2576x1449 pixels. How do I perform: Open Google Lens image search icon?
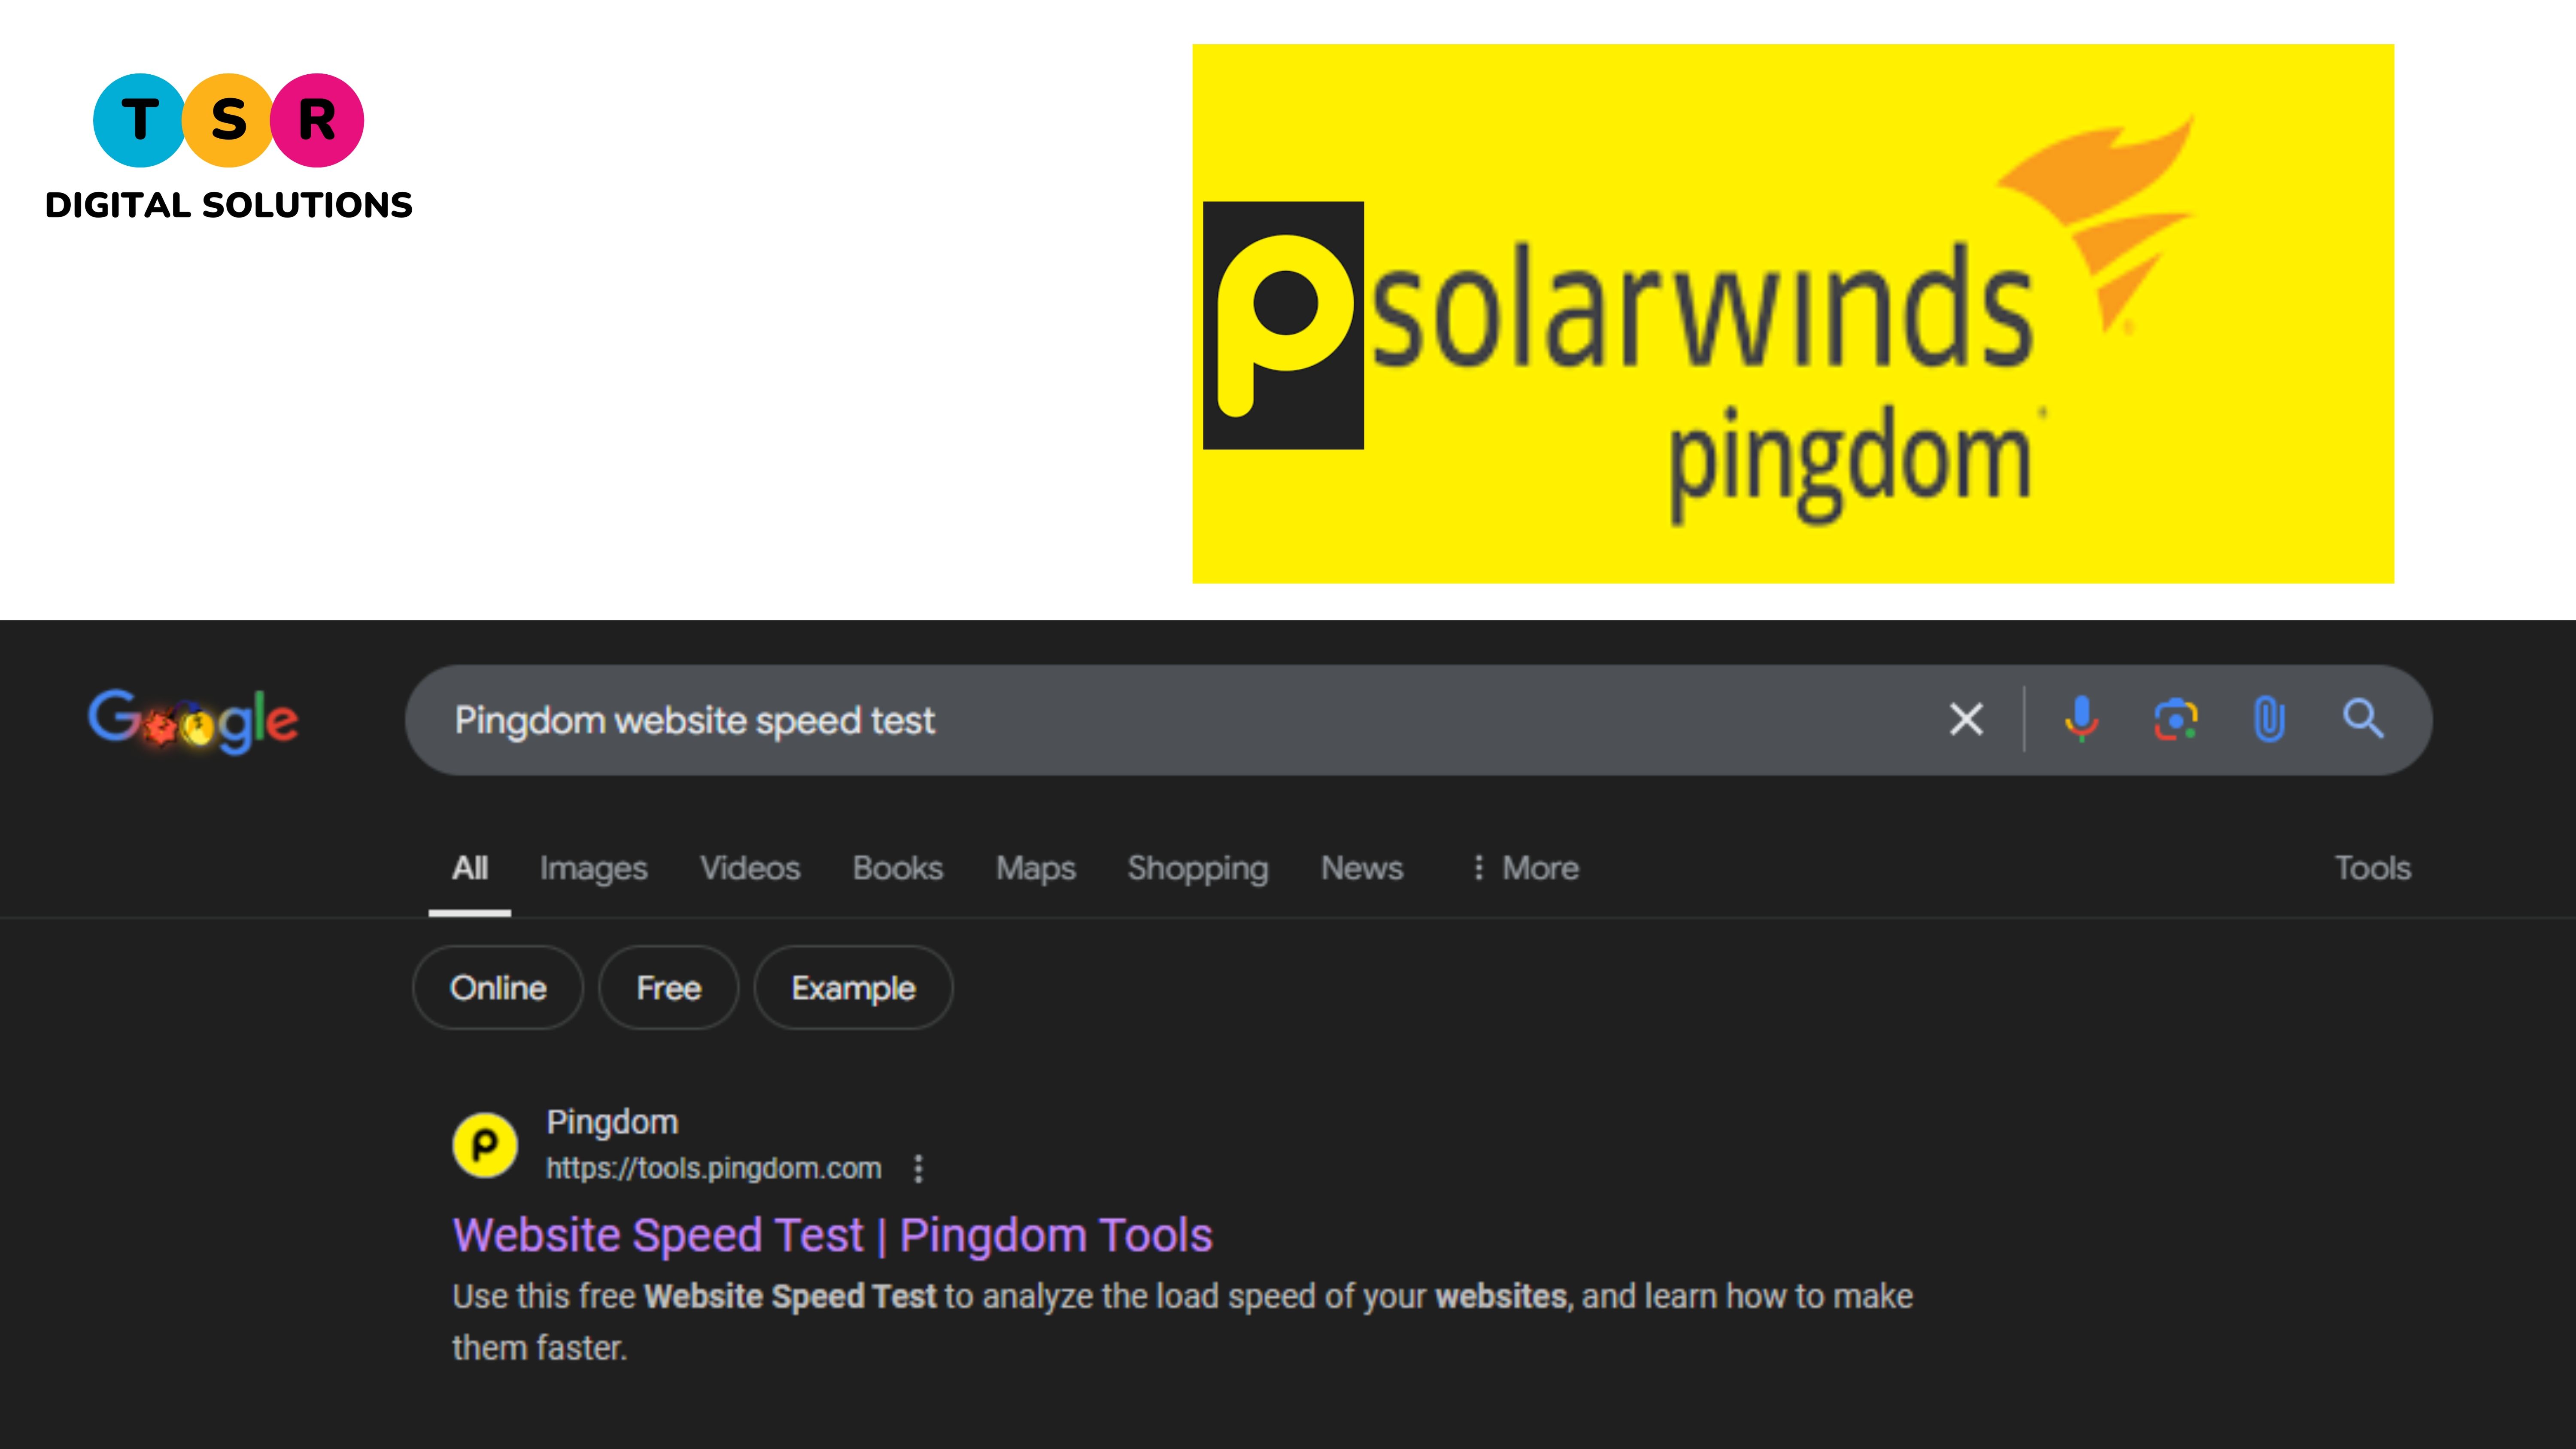tap(2175, 720)
